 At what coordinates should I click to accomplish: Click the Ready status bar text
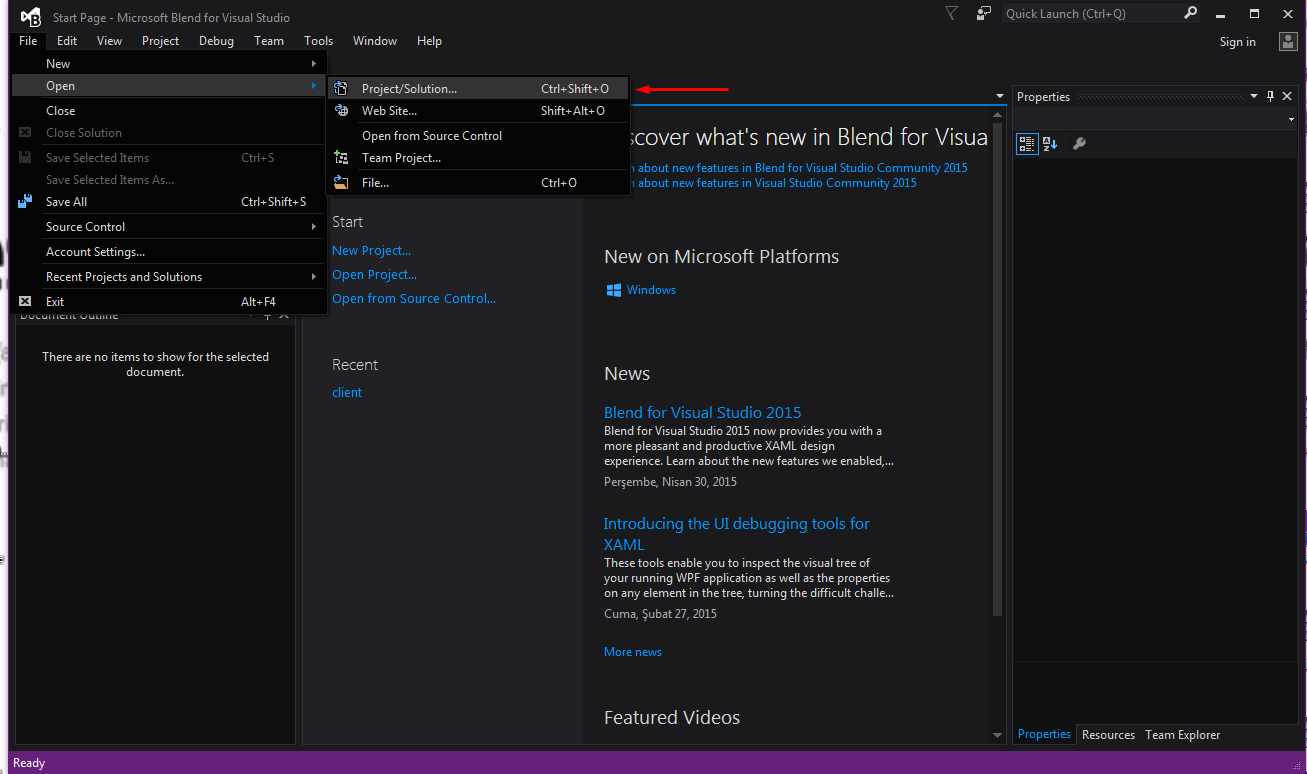tap(29, 763)
